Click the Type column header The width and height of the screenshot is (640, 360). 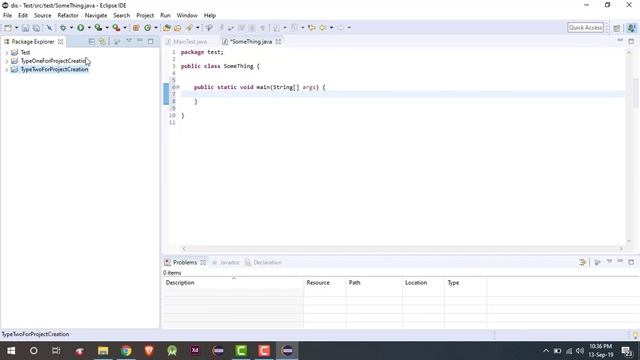coord(465,282)
